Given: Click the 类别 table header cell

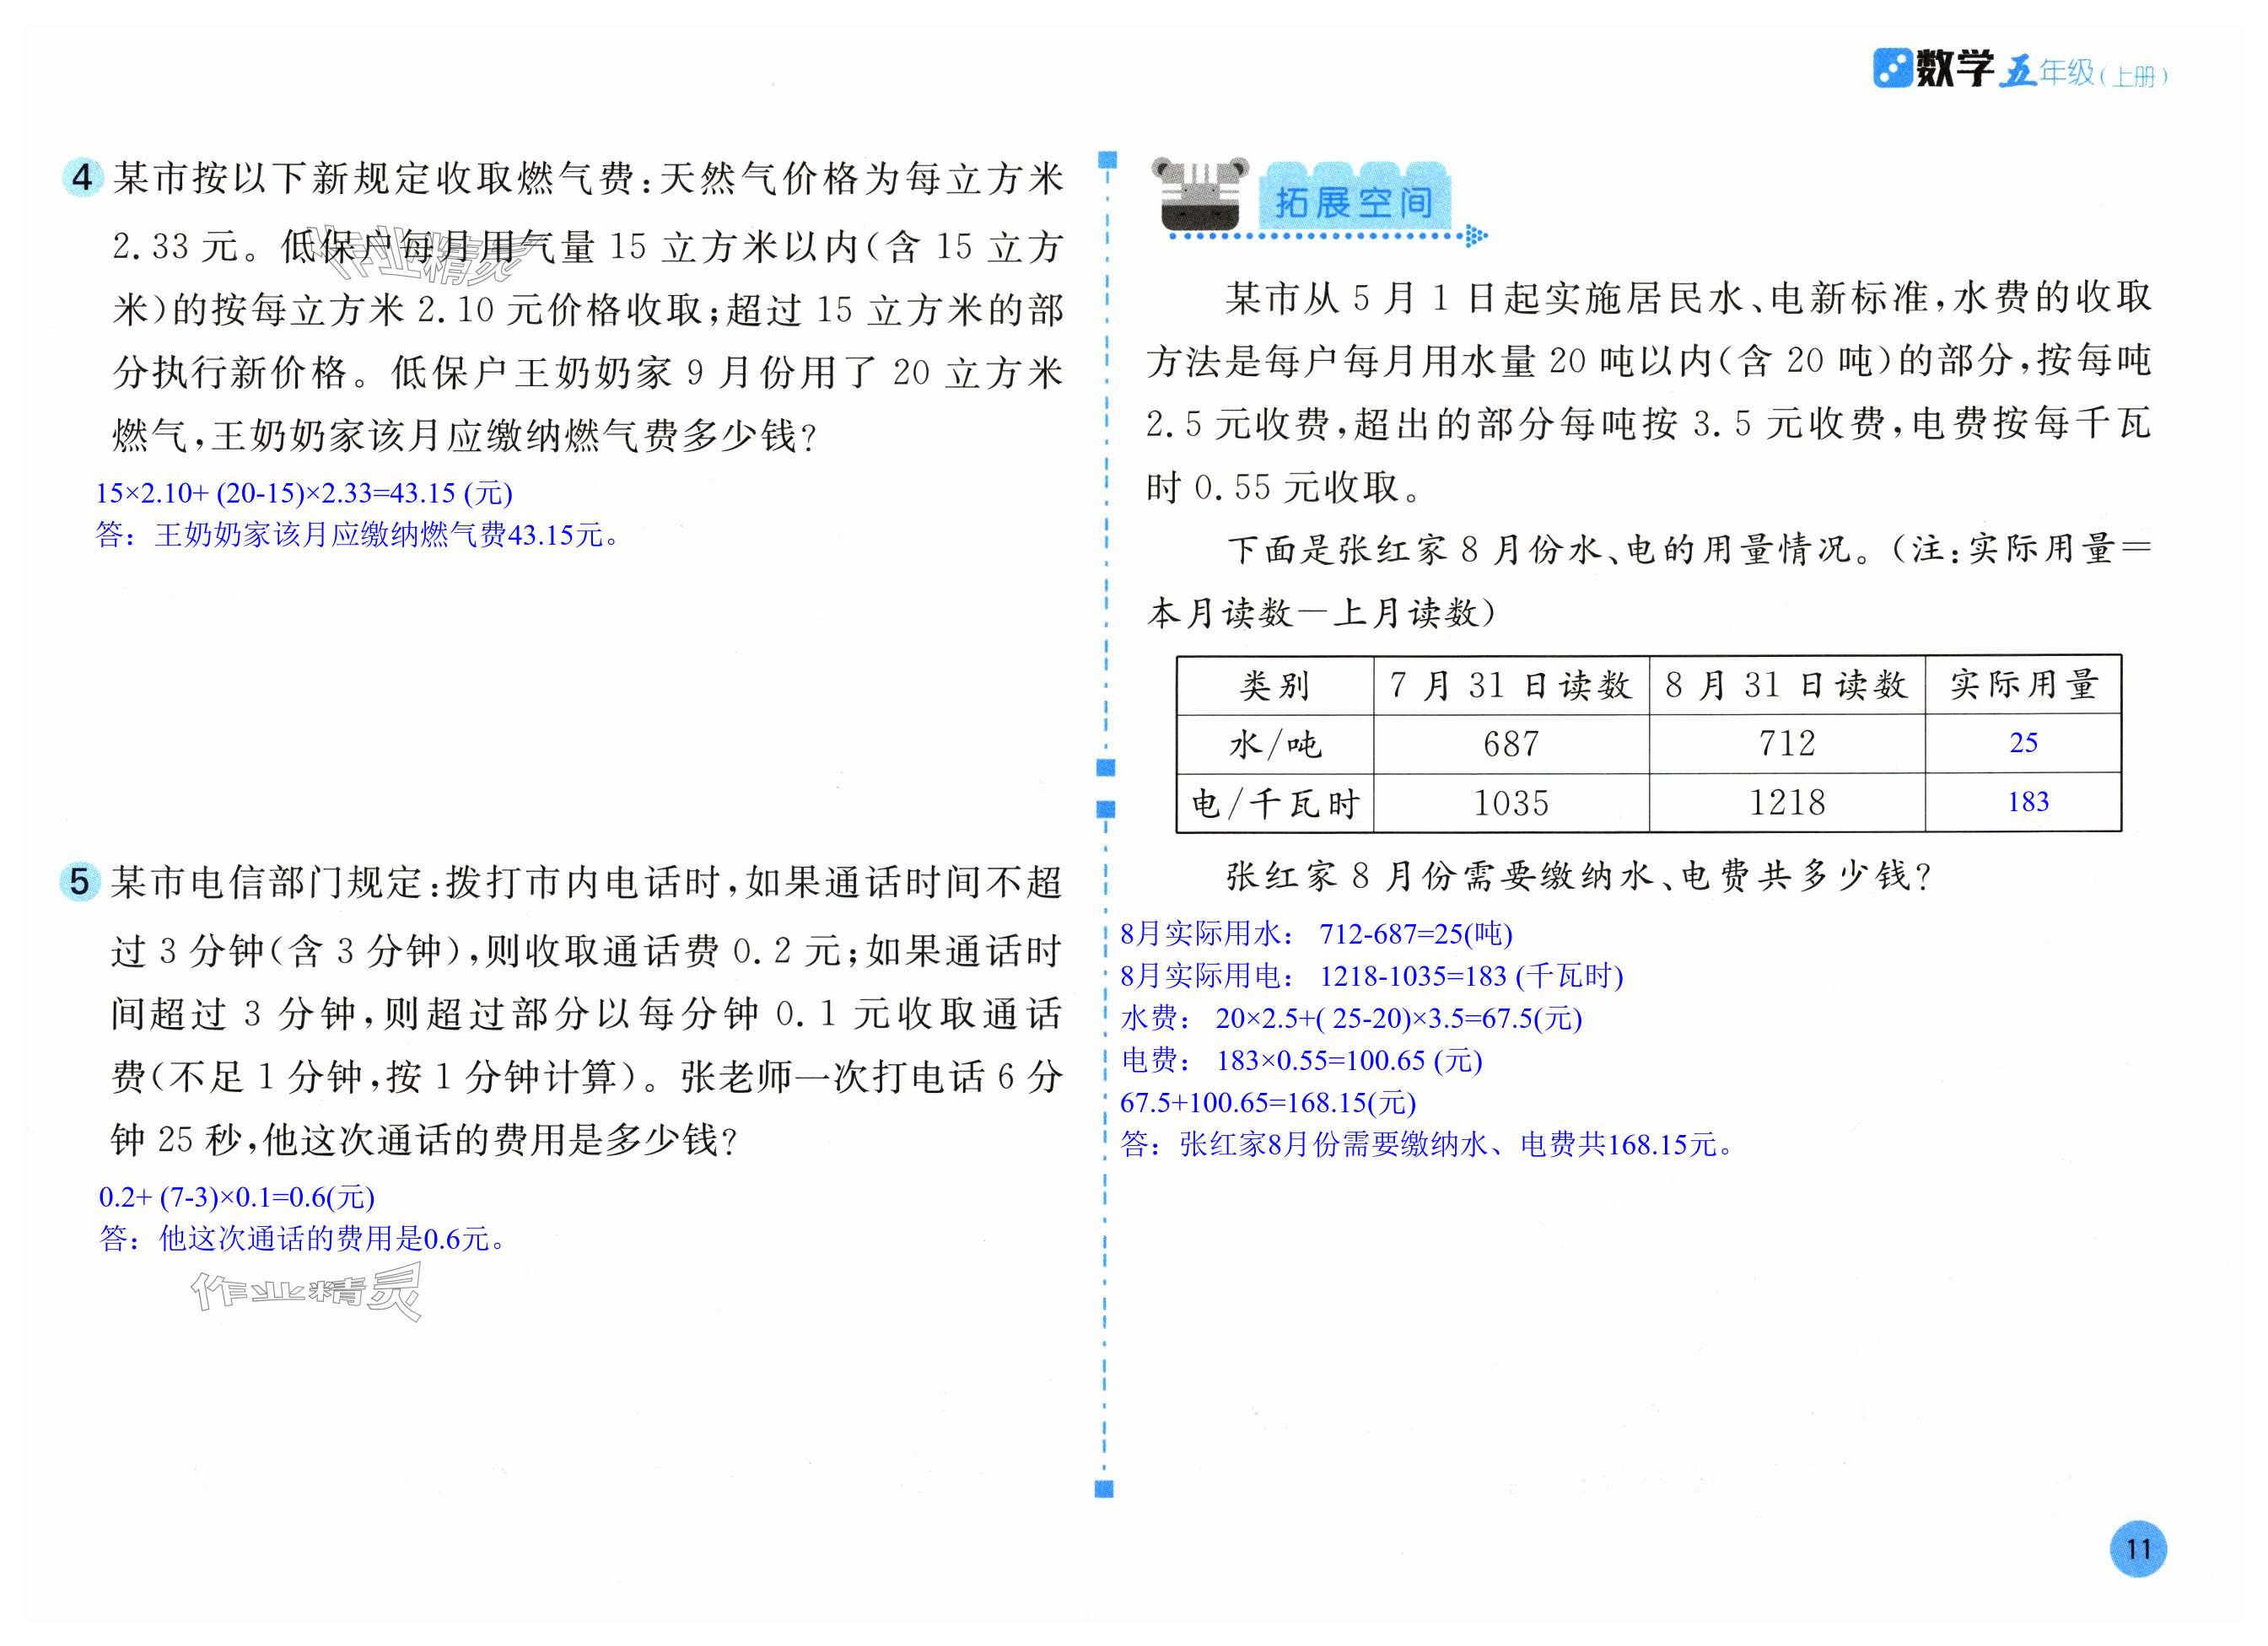Looking at the screenshot, I should click(x=1274, y=685).
